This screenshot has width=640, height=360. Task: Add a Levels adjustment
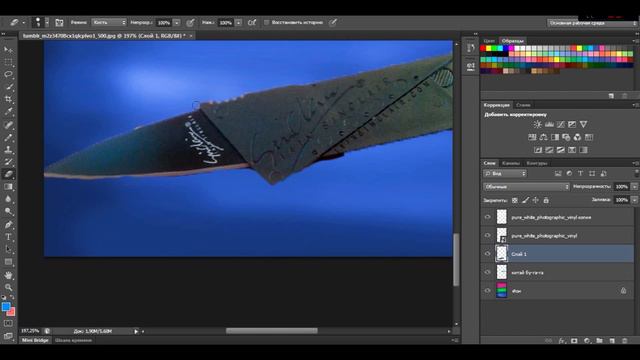[x=549, y=124]
